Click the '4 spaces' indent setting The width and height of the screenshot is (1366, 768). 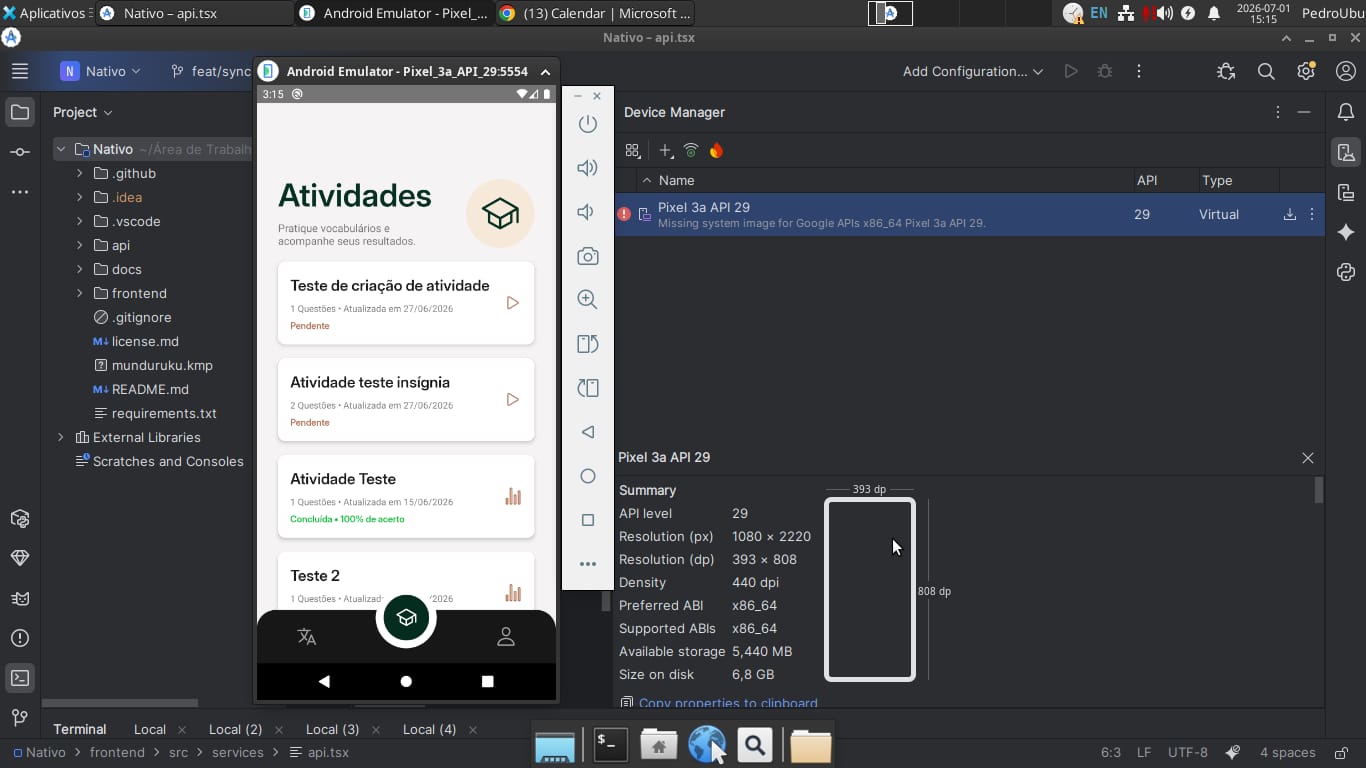point(1287,752)
